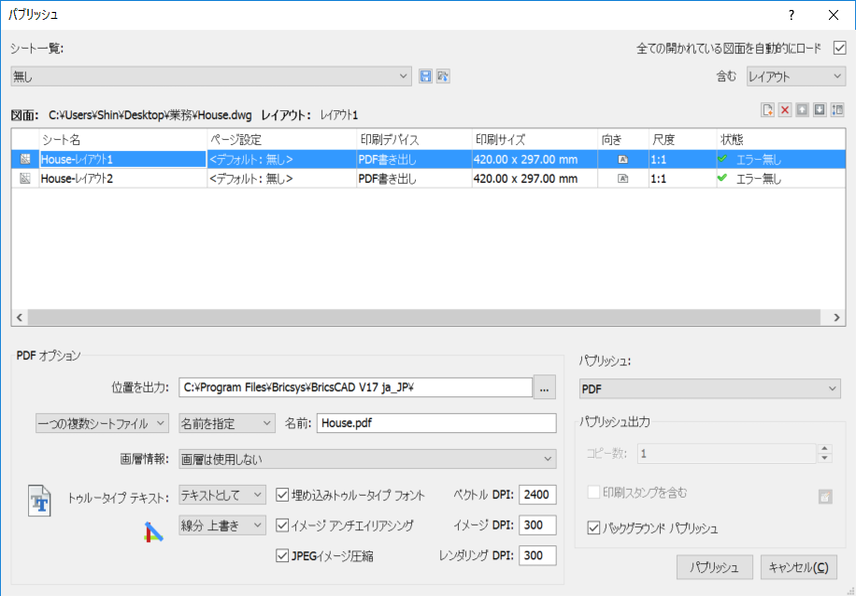
Task: Click the line merge overlap icon
Action: pyautogui.click(x=153, y=532)
